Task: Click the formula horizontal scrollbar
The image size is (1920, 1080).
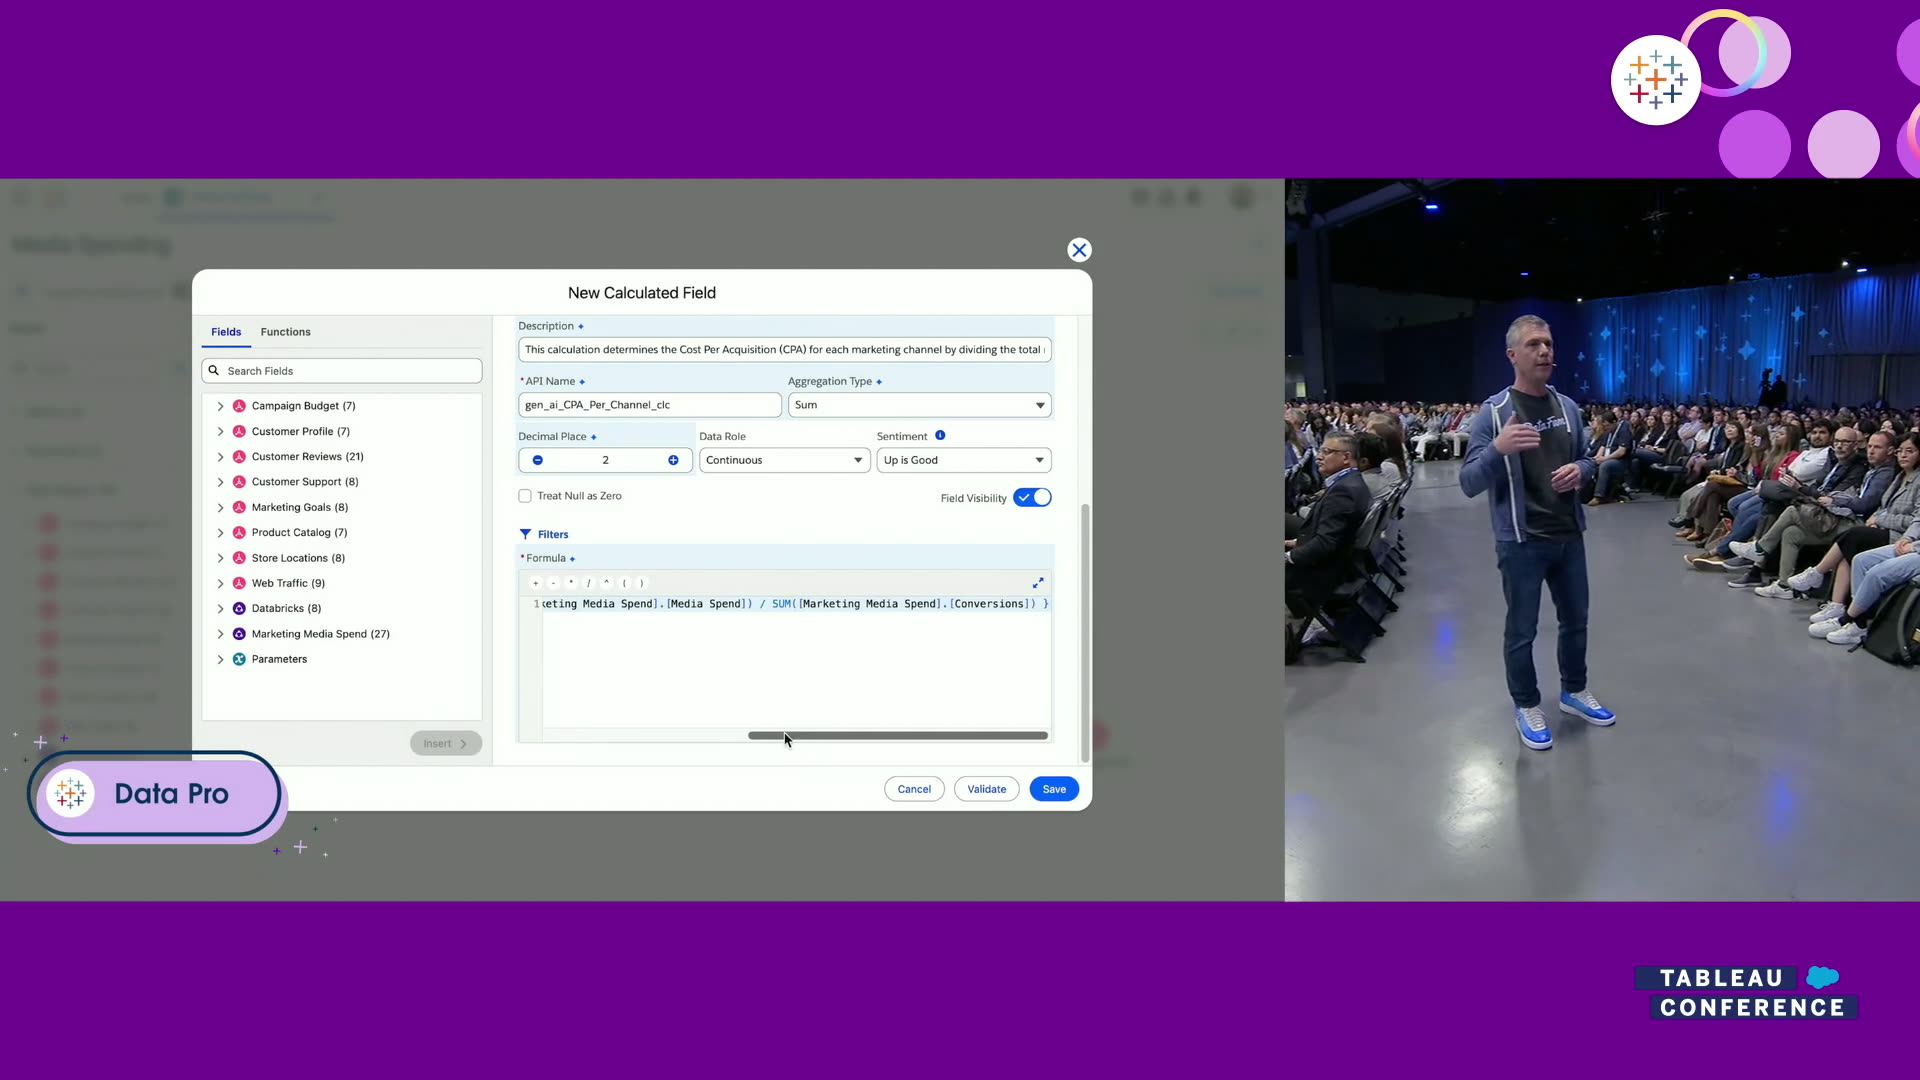Action: click(897, 736)
